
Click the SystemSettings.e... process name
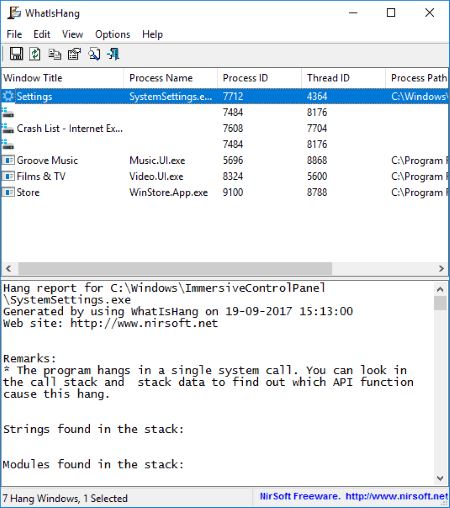tap(171, 96)
